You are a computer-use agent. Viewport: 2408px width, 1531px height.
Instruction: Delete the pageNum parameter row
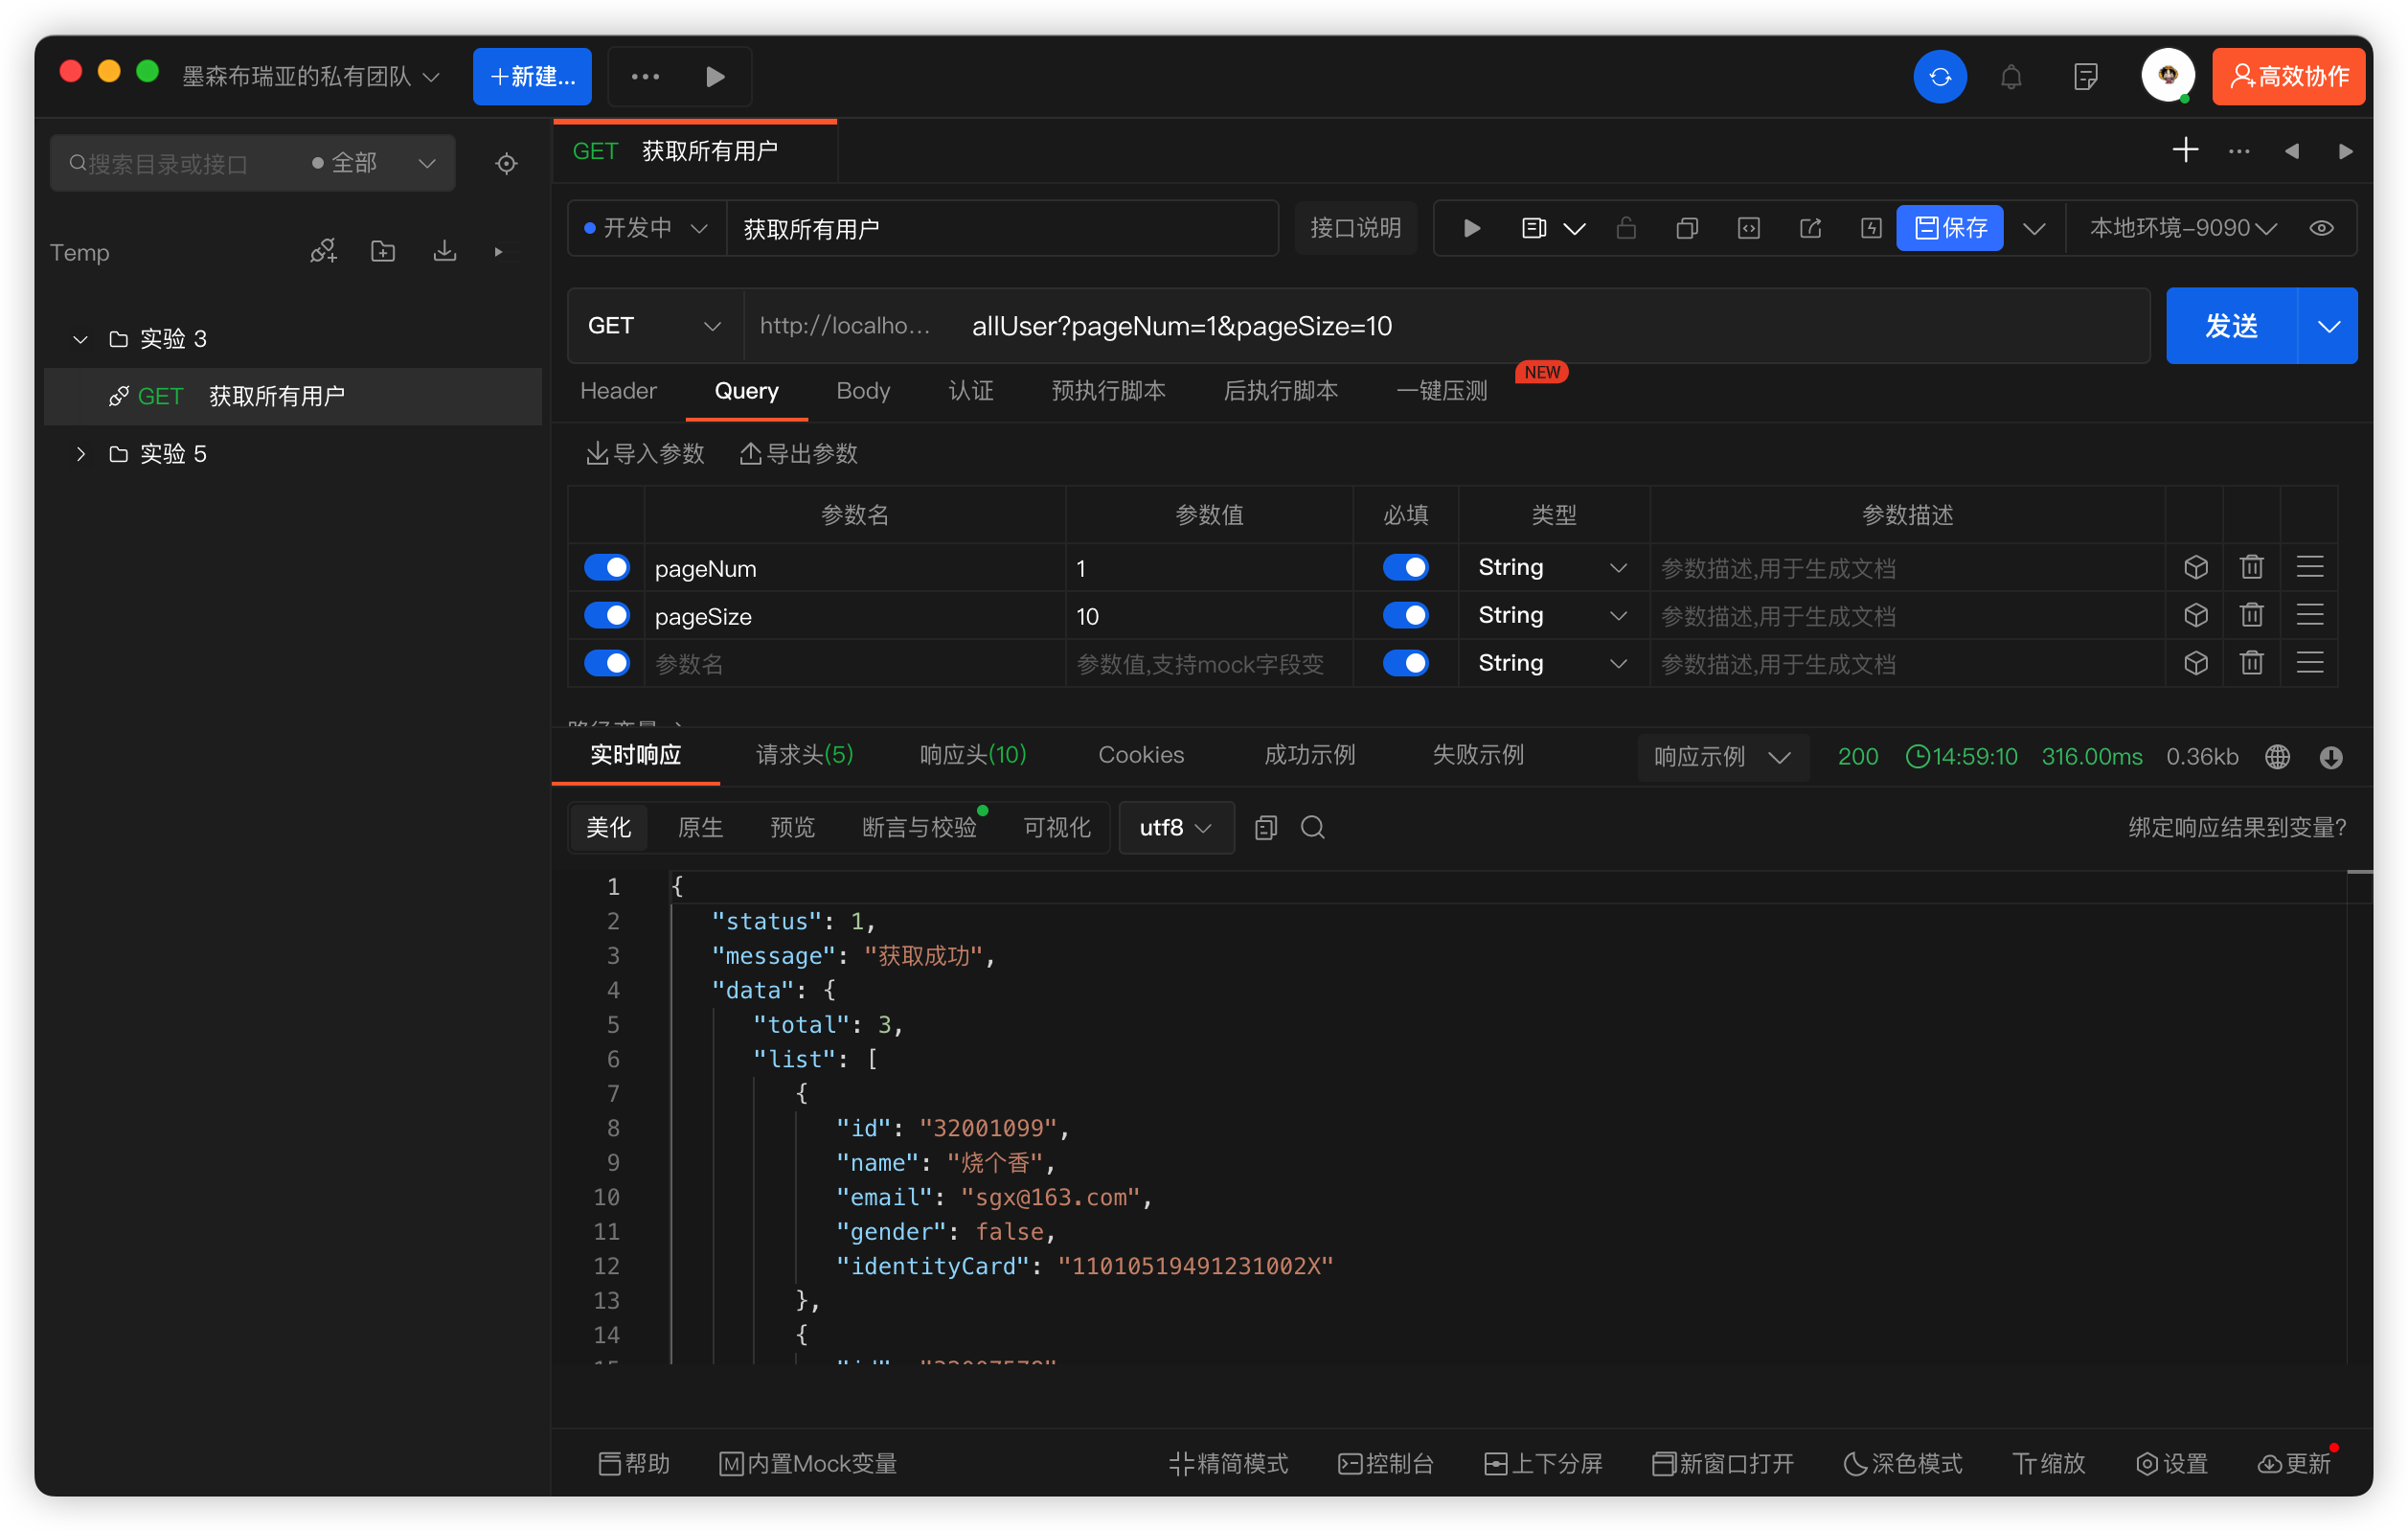point(2251,567)
